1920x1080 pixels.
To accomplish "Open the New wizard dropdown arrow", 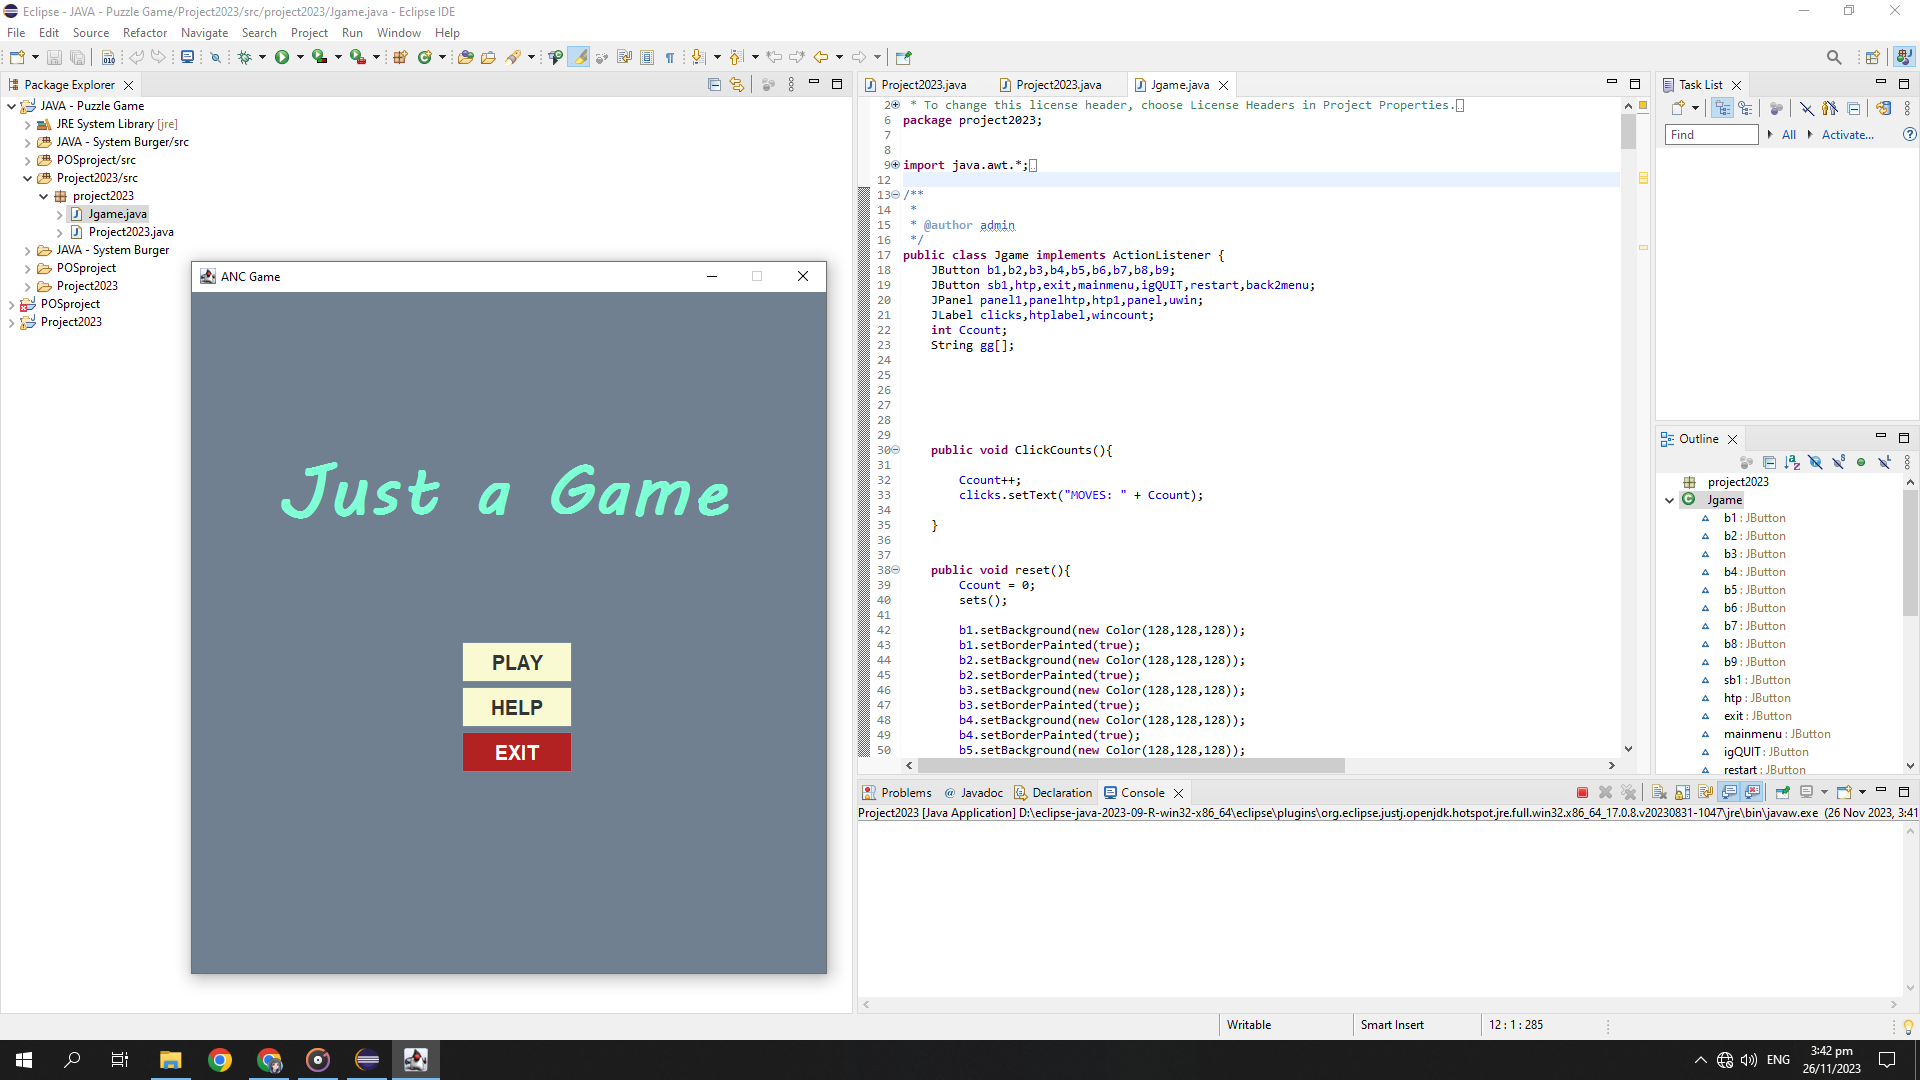I will [x=35, y=57].
